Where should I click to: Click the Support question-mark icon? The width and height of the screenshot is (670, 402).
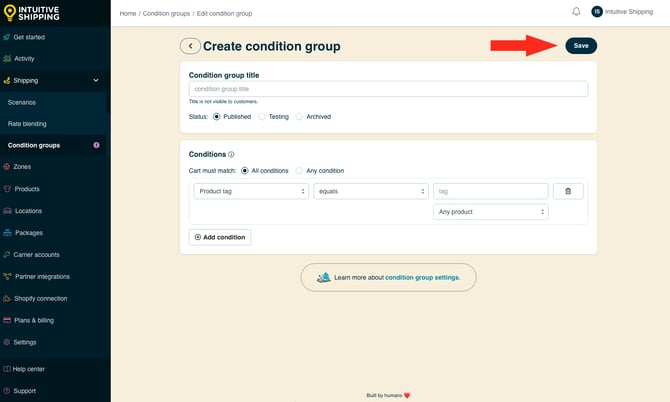click(x=6, y=391)
